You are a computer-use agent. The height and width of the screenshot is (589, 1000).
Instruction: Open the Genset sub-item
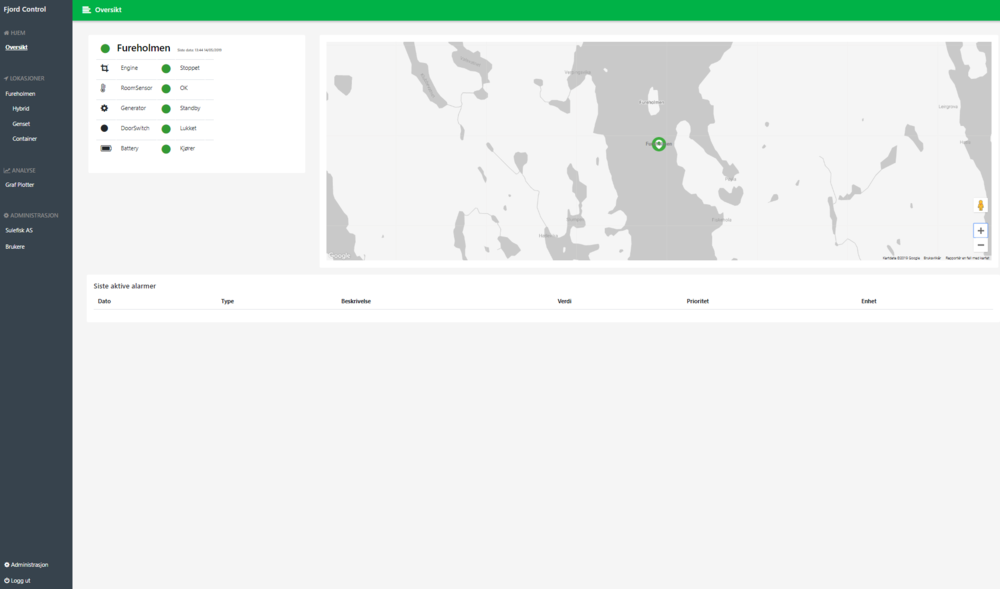point(21,124)
